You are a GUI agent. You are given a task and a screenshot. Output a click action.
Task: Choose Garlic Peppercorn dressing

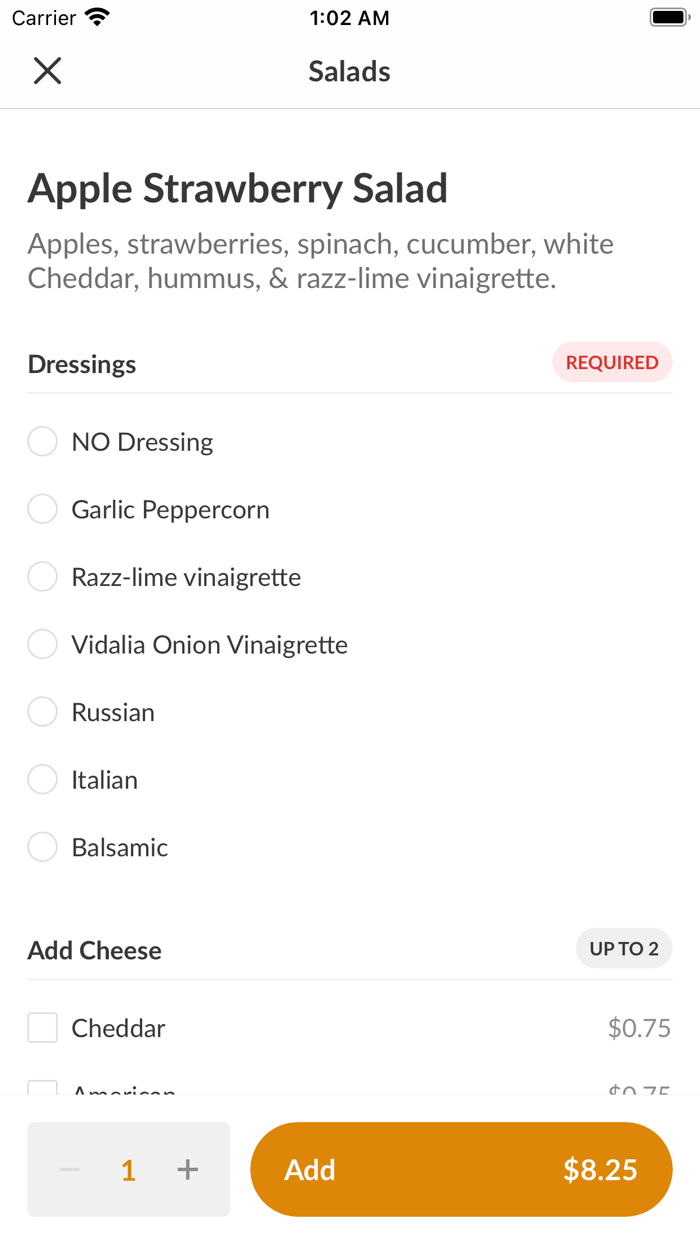42,510
